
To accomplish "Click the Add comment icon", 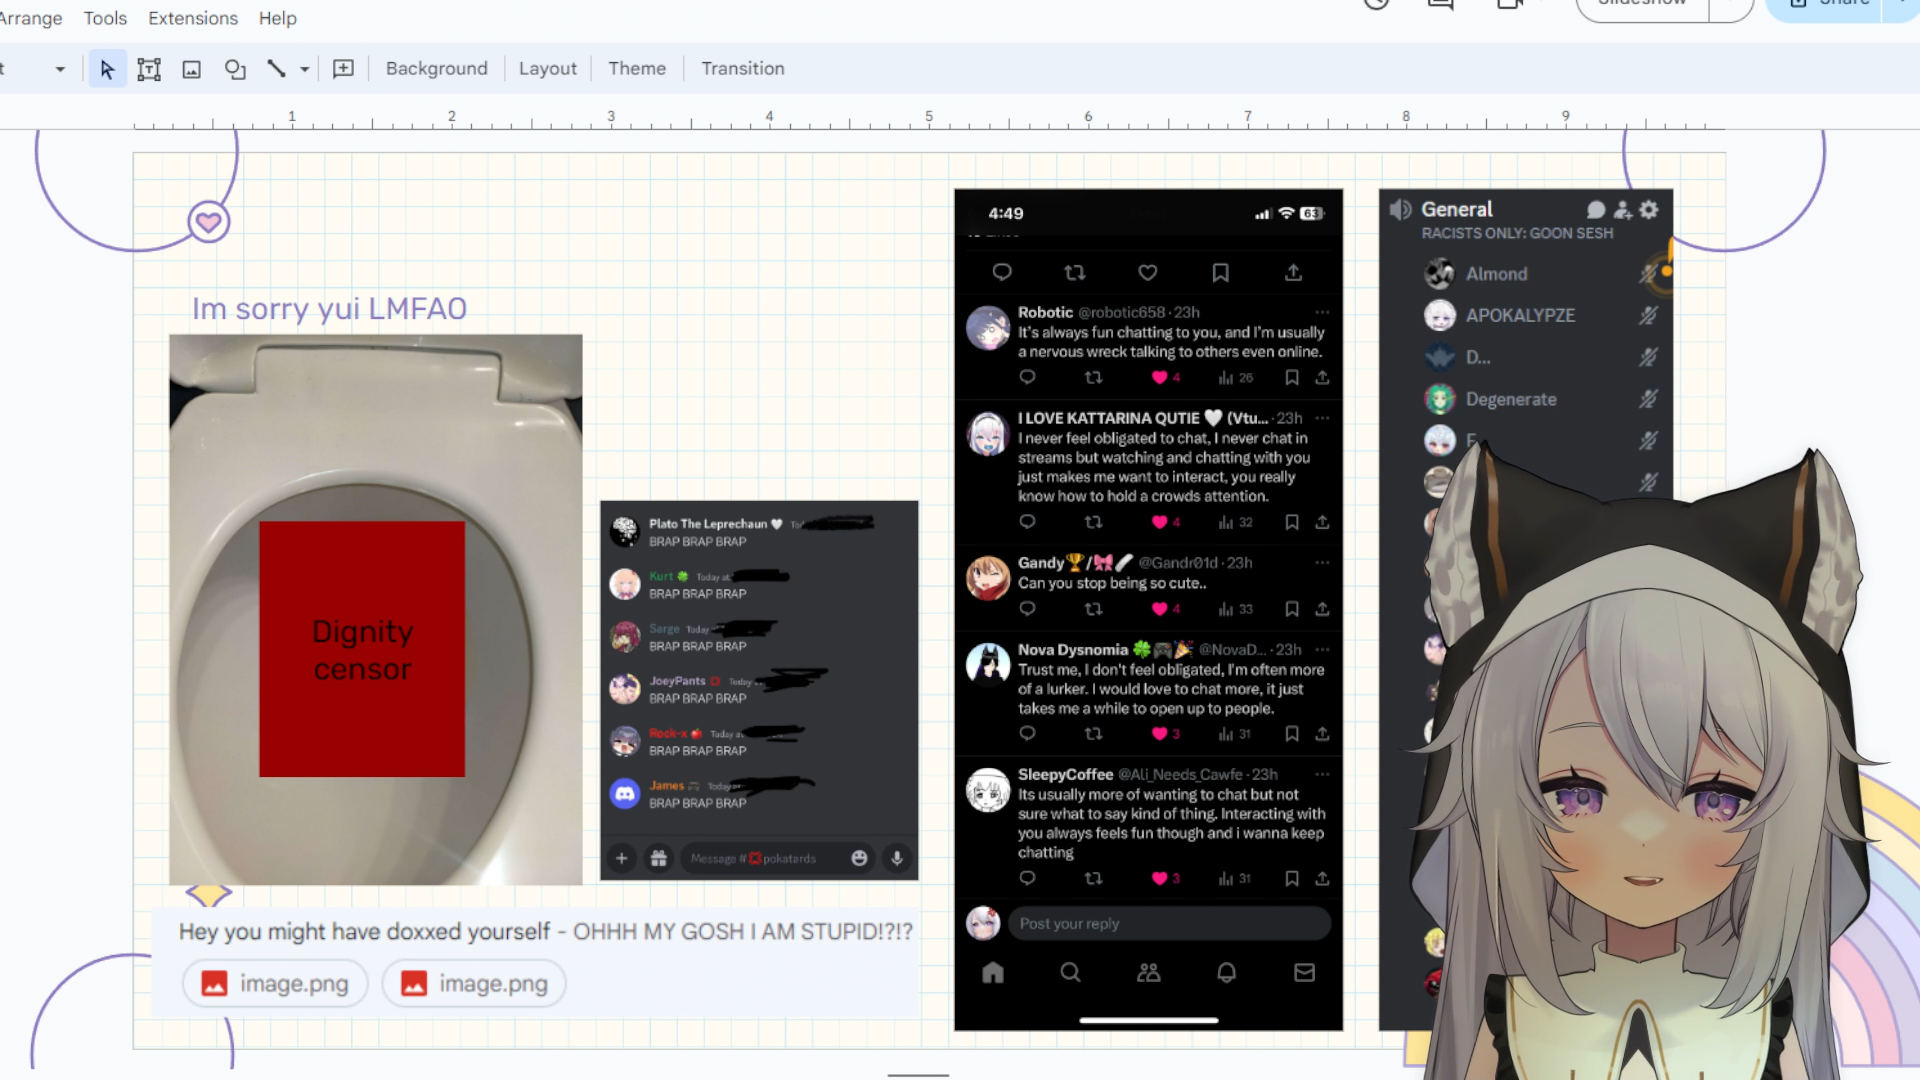I will tap(343, 69).
